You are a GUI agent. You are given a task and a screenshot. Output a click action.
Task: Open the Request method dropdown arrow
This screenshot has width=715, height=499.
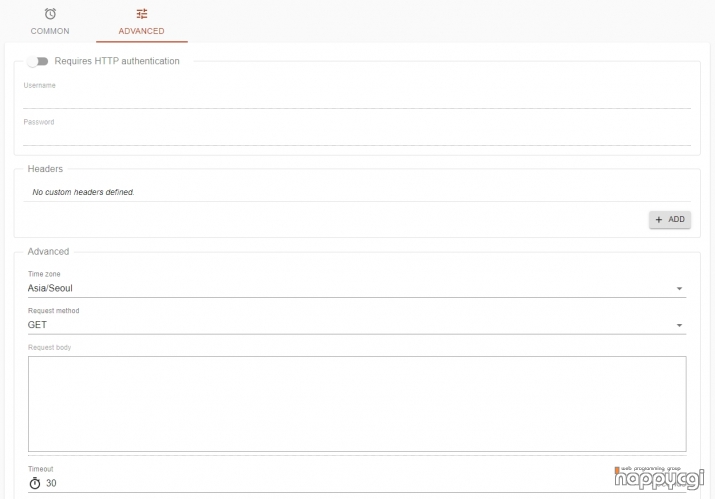click(x=679, y=325)
